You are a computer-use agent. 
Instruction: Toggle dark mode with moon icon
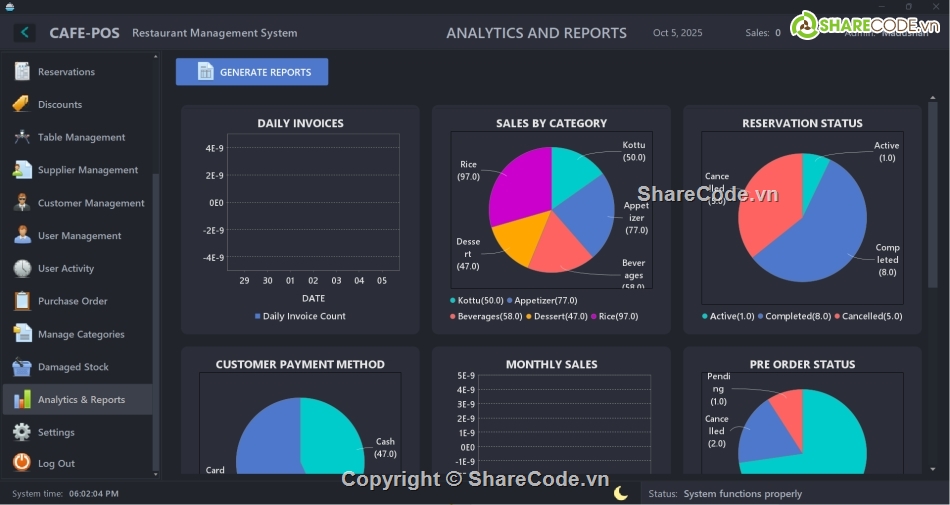pyautogui.click(x=621, y=493)
